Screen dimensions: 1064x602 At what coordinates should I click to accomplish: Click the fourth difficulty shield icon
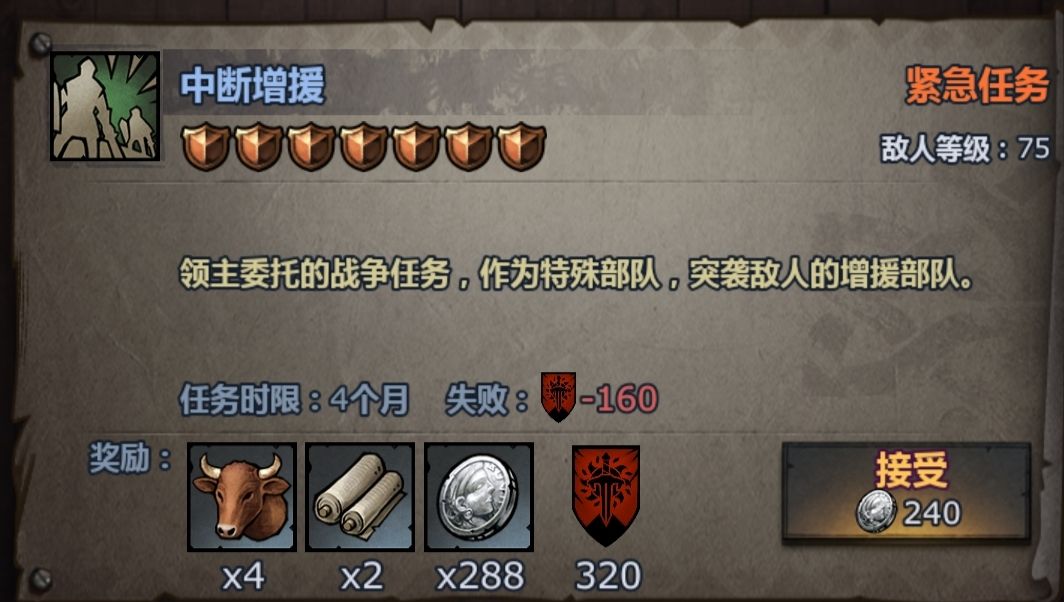pyautogui.click(x=363, y=146)
